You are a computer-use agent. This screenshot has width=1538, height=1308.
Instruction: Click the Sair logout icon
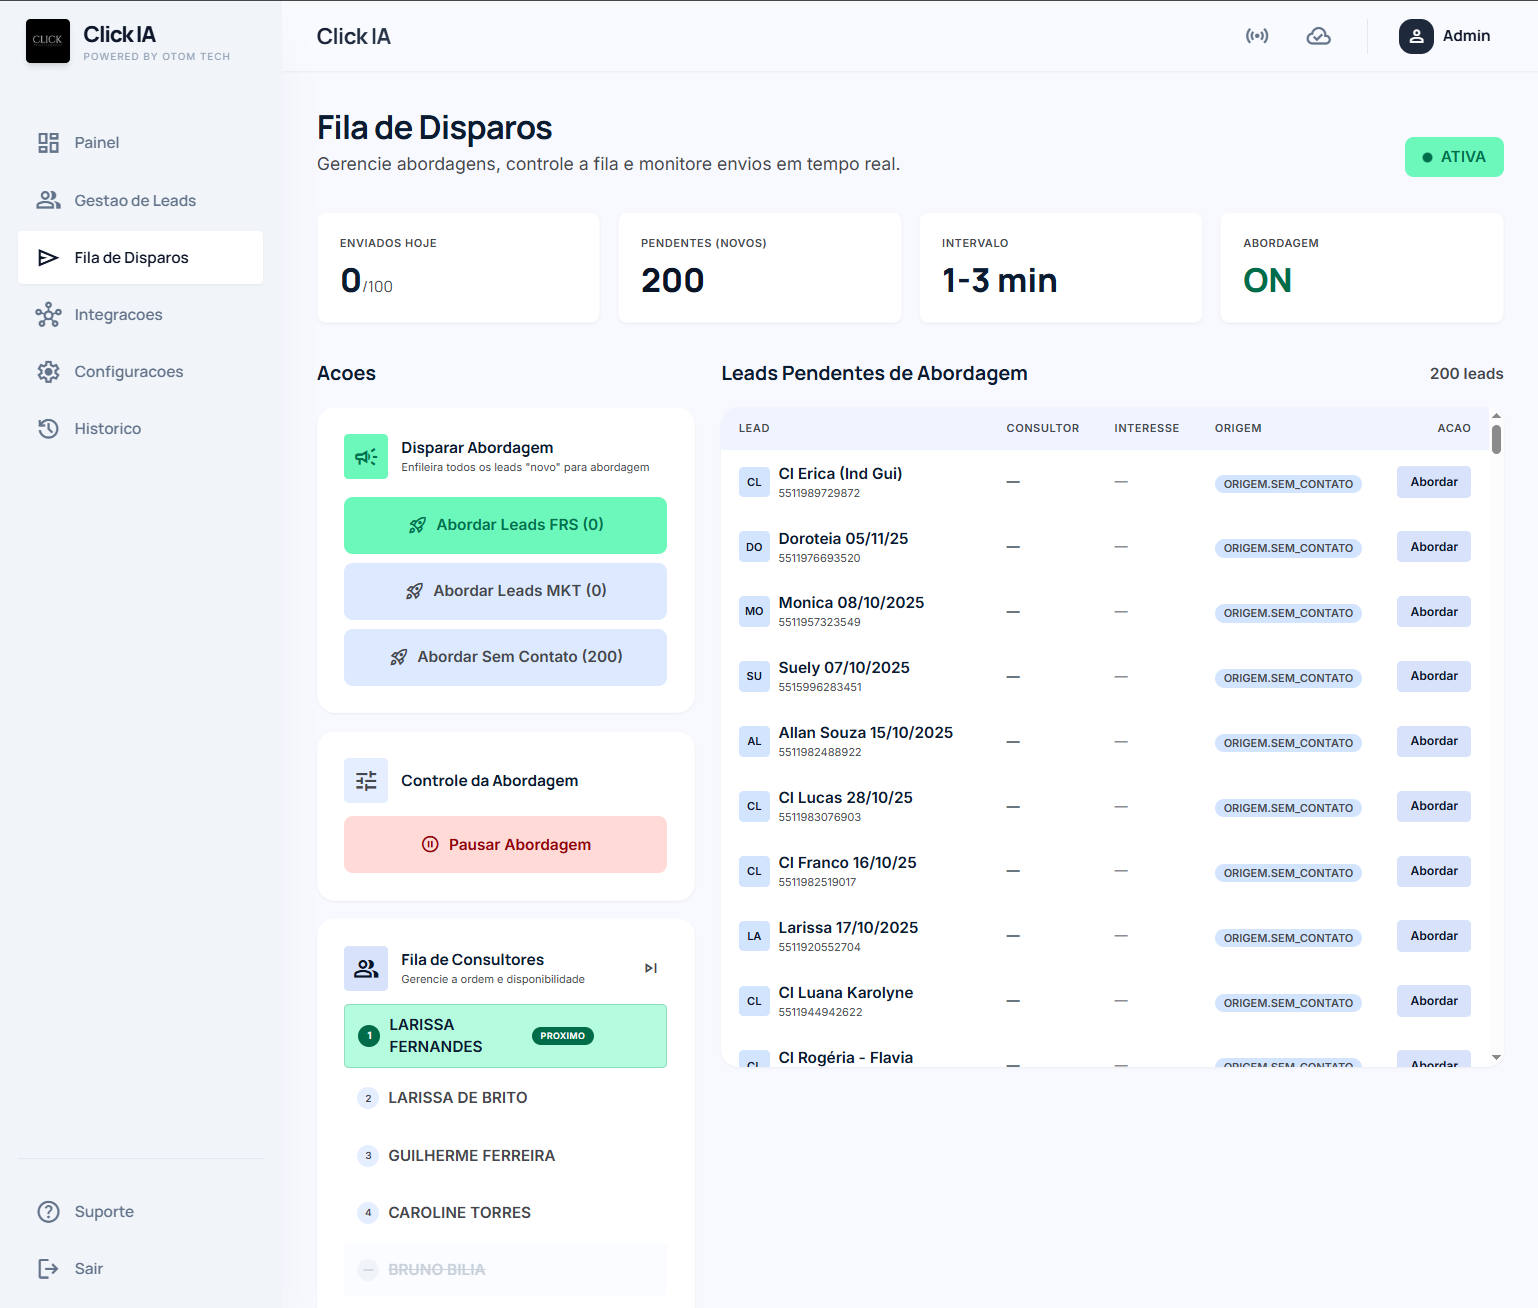pyautogui.click(x=48, y=1268)
